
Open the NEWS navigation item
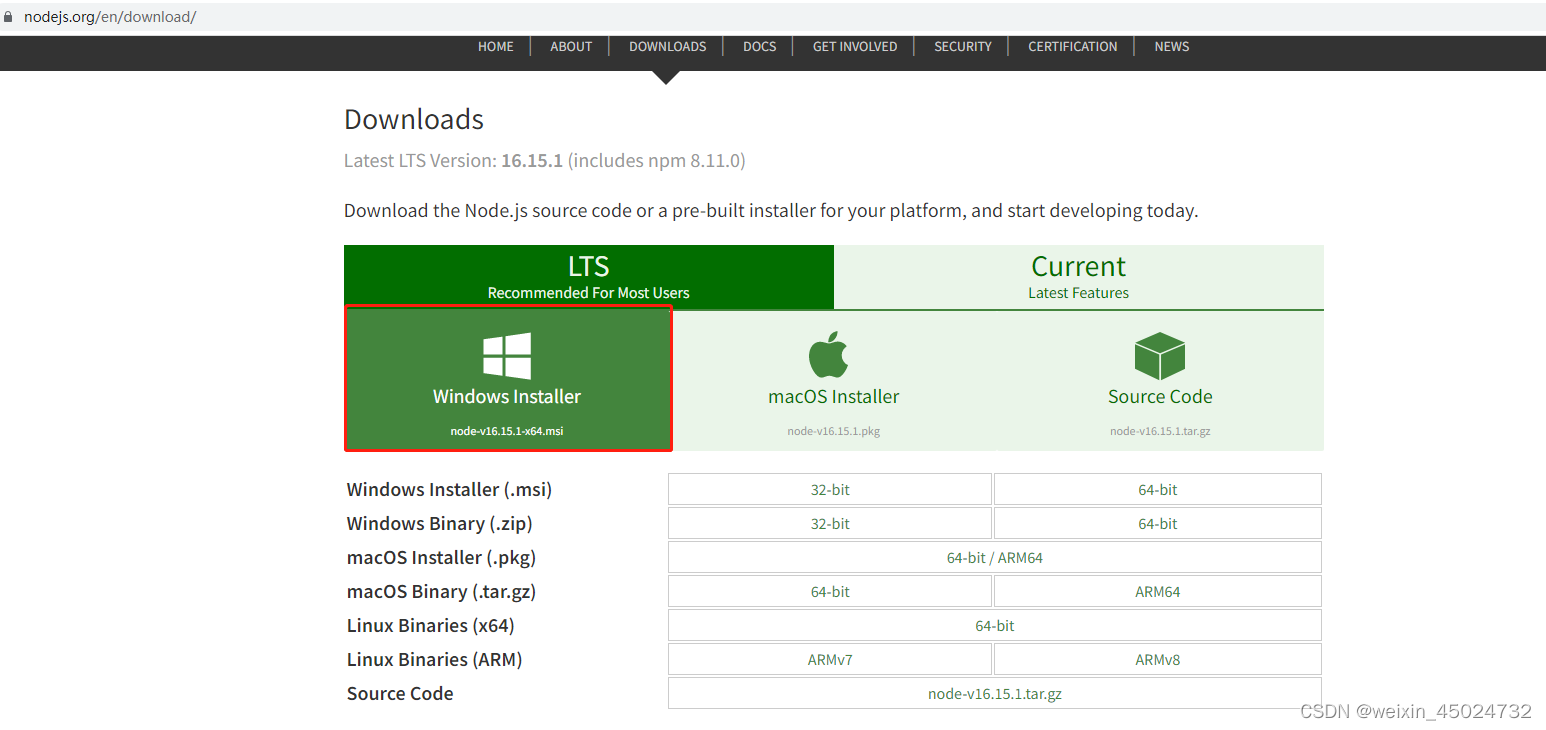[1172, 46]
